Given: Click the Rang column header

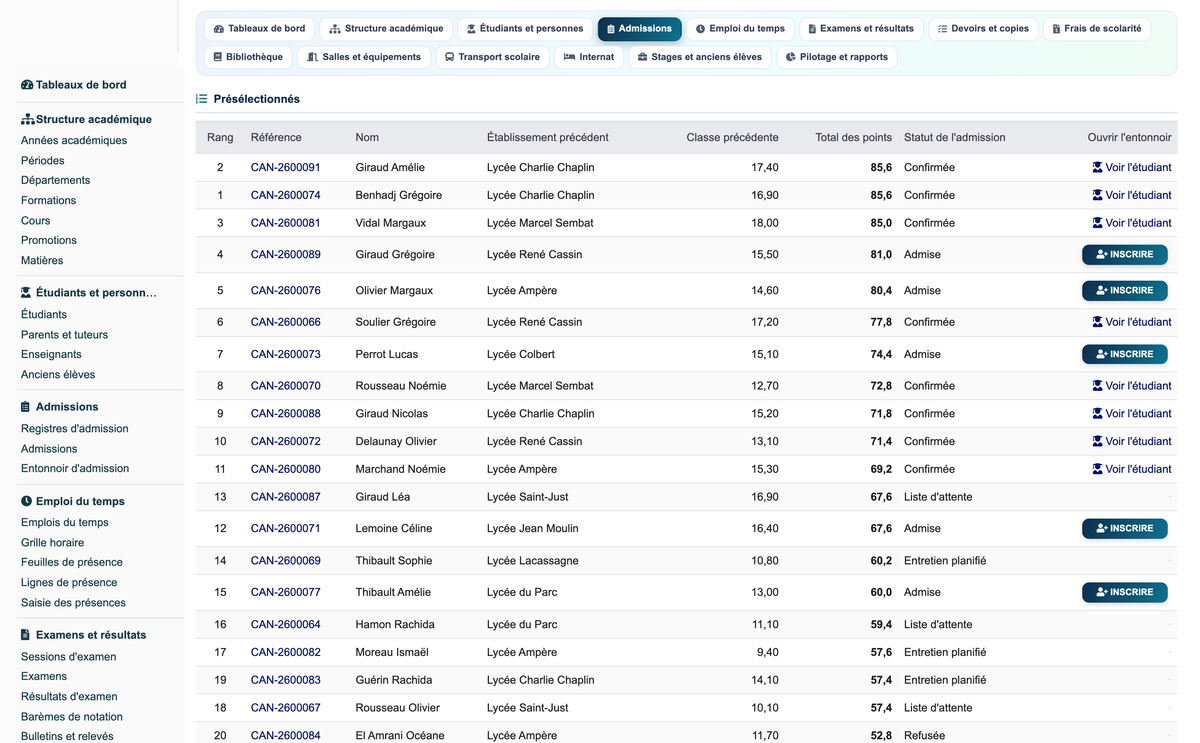Looking at the screenshot, I should [x=220, y=137].
